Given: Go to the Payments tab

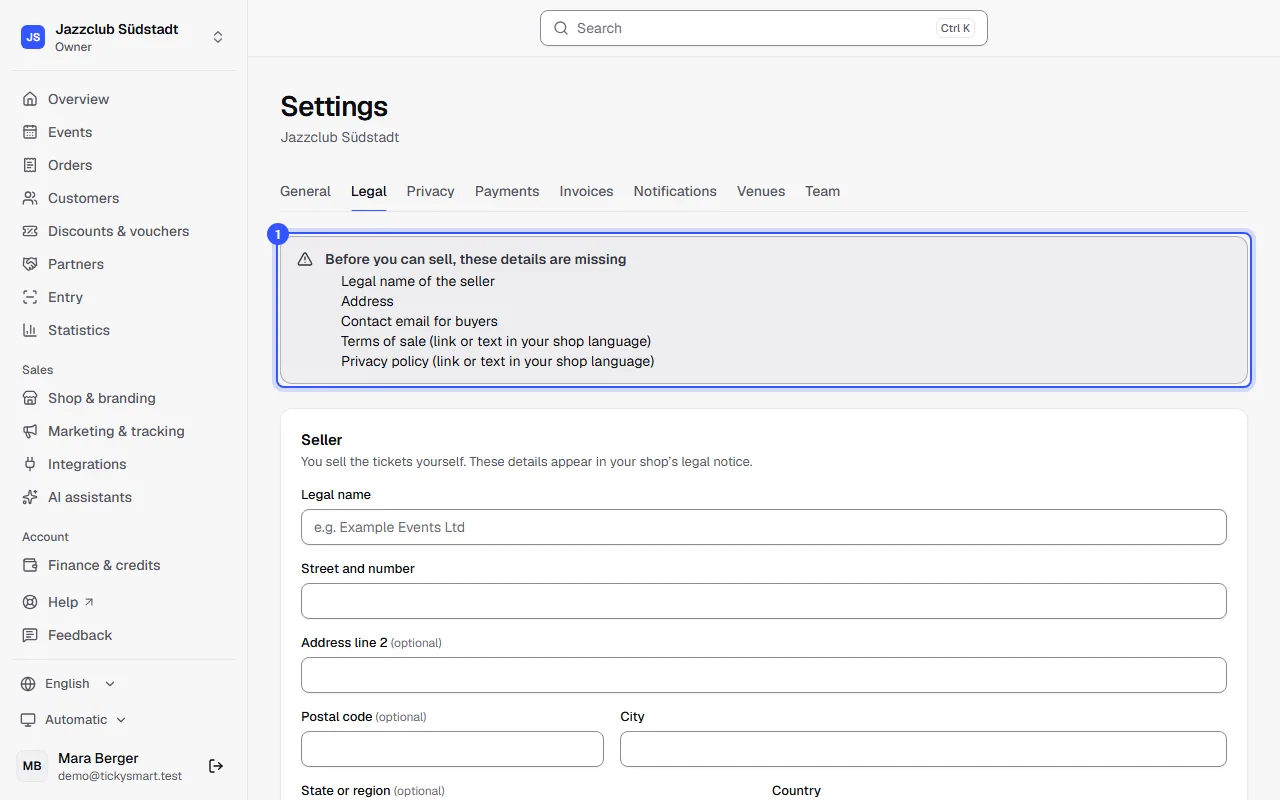Looking at the screenshot, I should (x=507, y=191).
